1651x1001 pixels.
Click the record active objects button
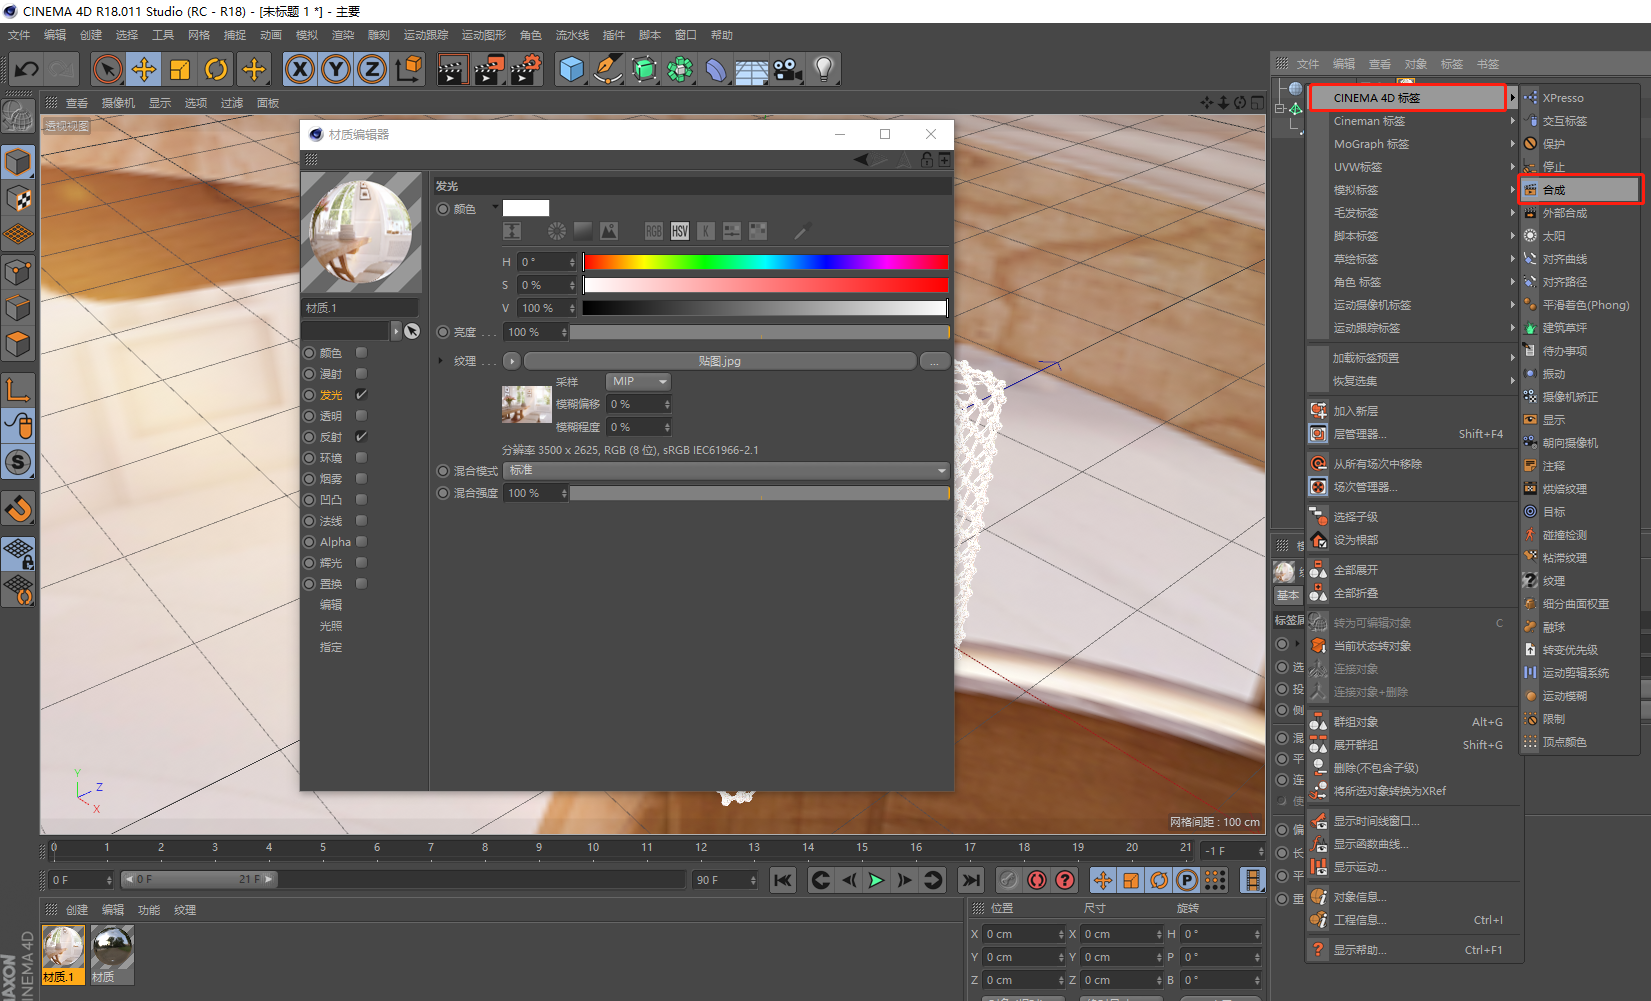coord(1037,880)
